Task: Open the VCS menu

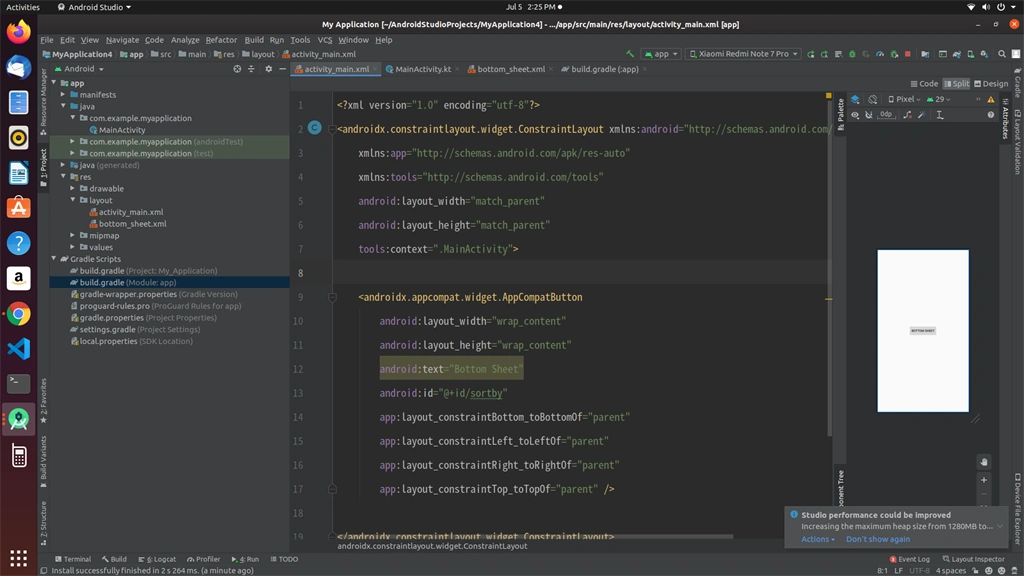Action: [325, 40]
